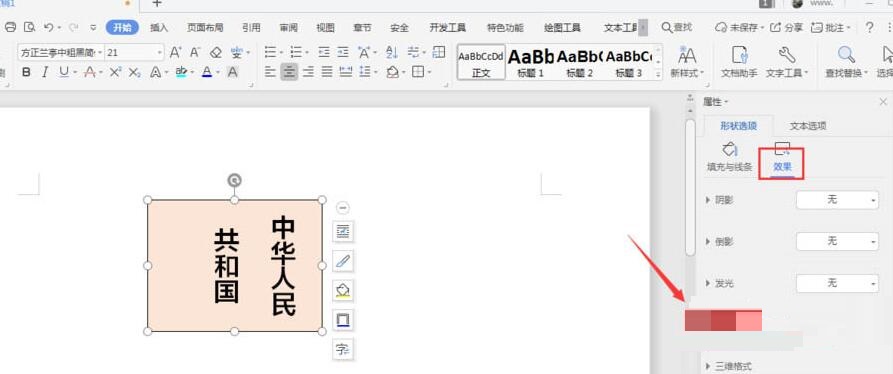Apply character shading icon
The height and width of the screenshot is (374, 893).
[232, 72]
